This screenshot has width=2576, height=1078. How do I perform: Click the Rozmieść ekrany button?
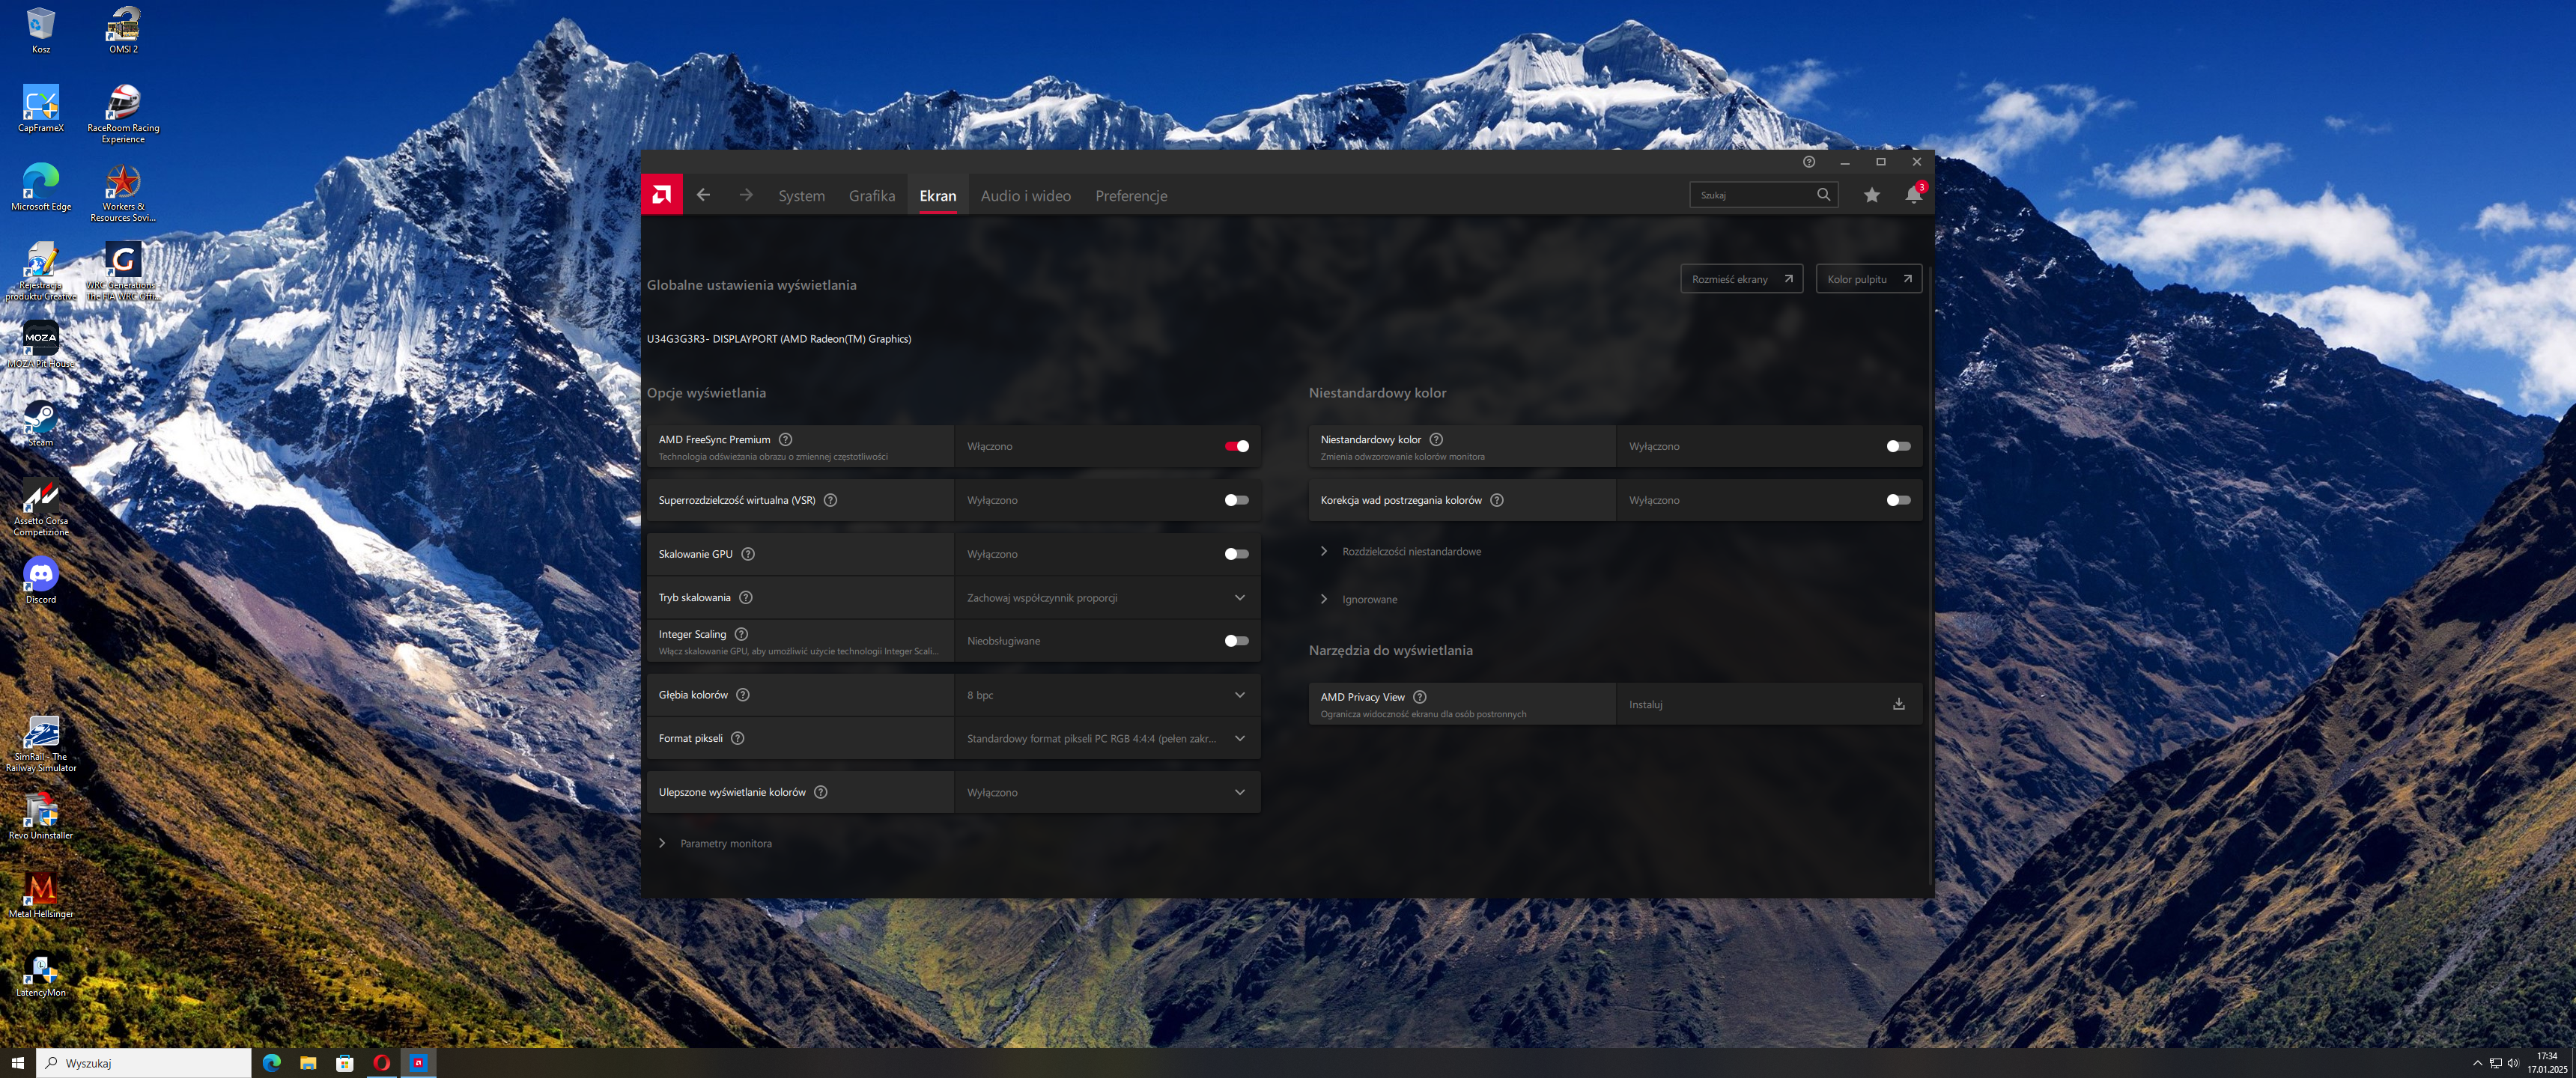pyautogui.click(x=1741, y=279)
